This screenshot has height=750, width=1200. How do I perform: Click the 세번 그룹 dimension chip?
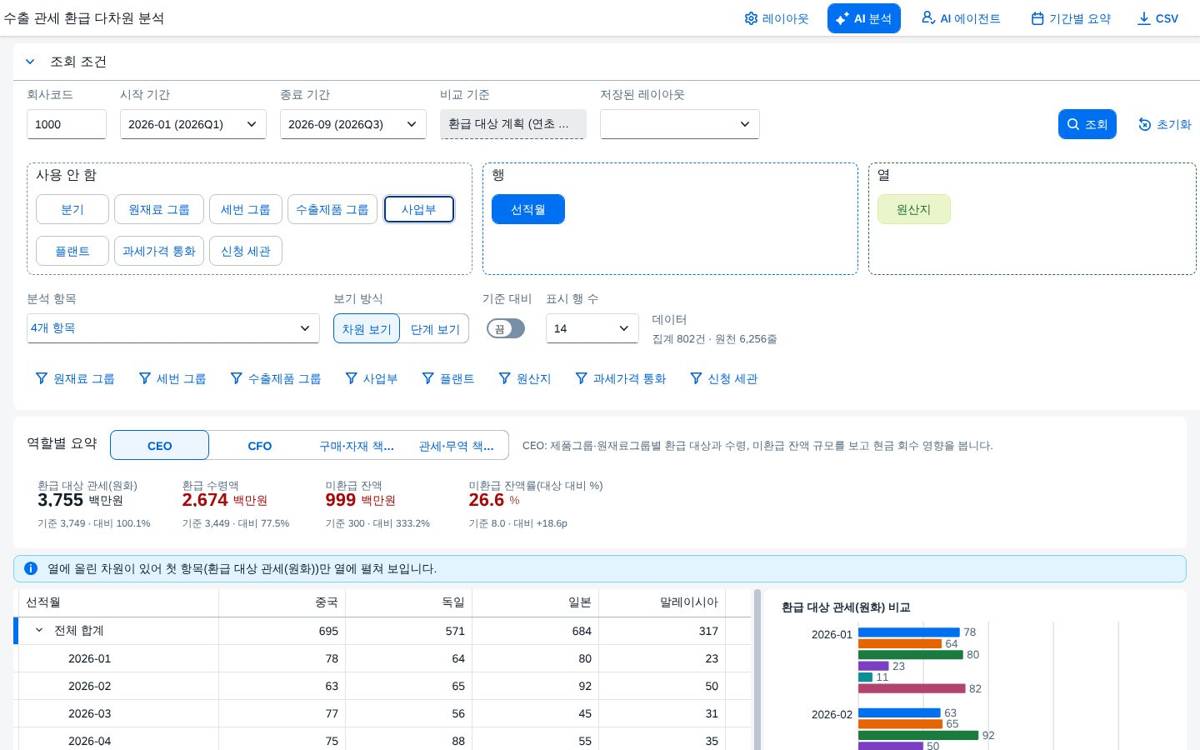(x=246, y=209)
